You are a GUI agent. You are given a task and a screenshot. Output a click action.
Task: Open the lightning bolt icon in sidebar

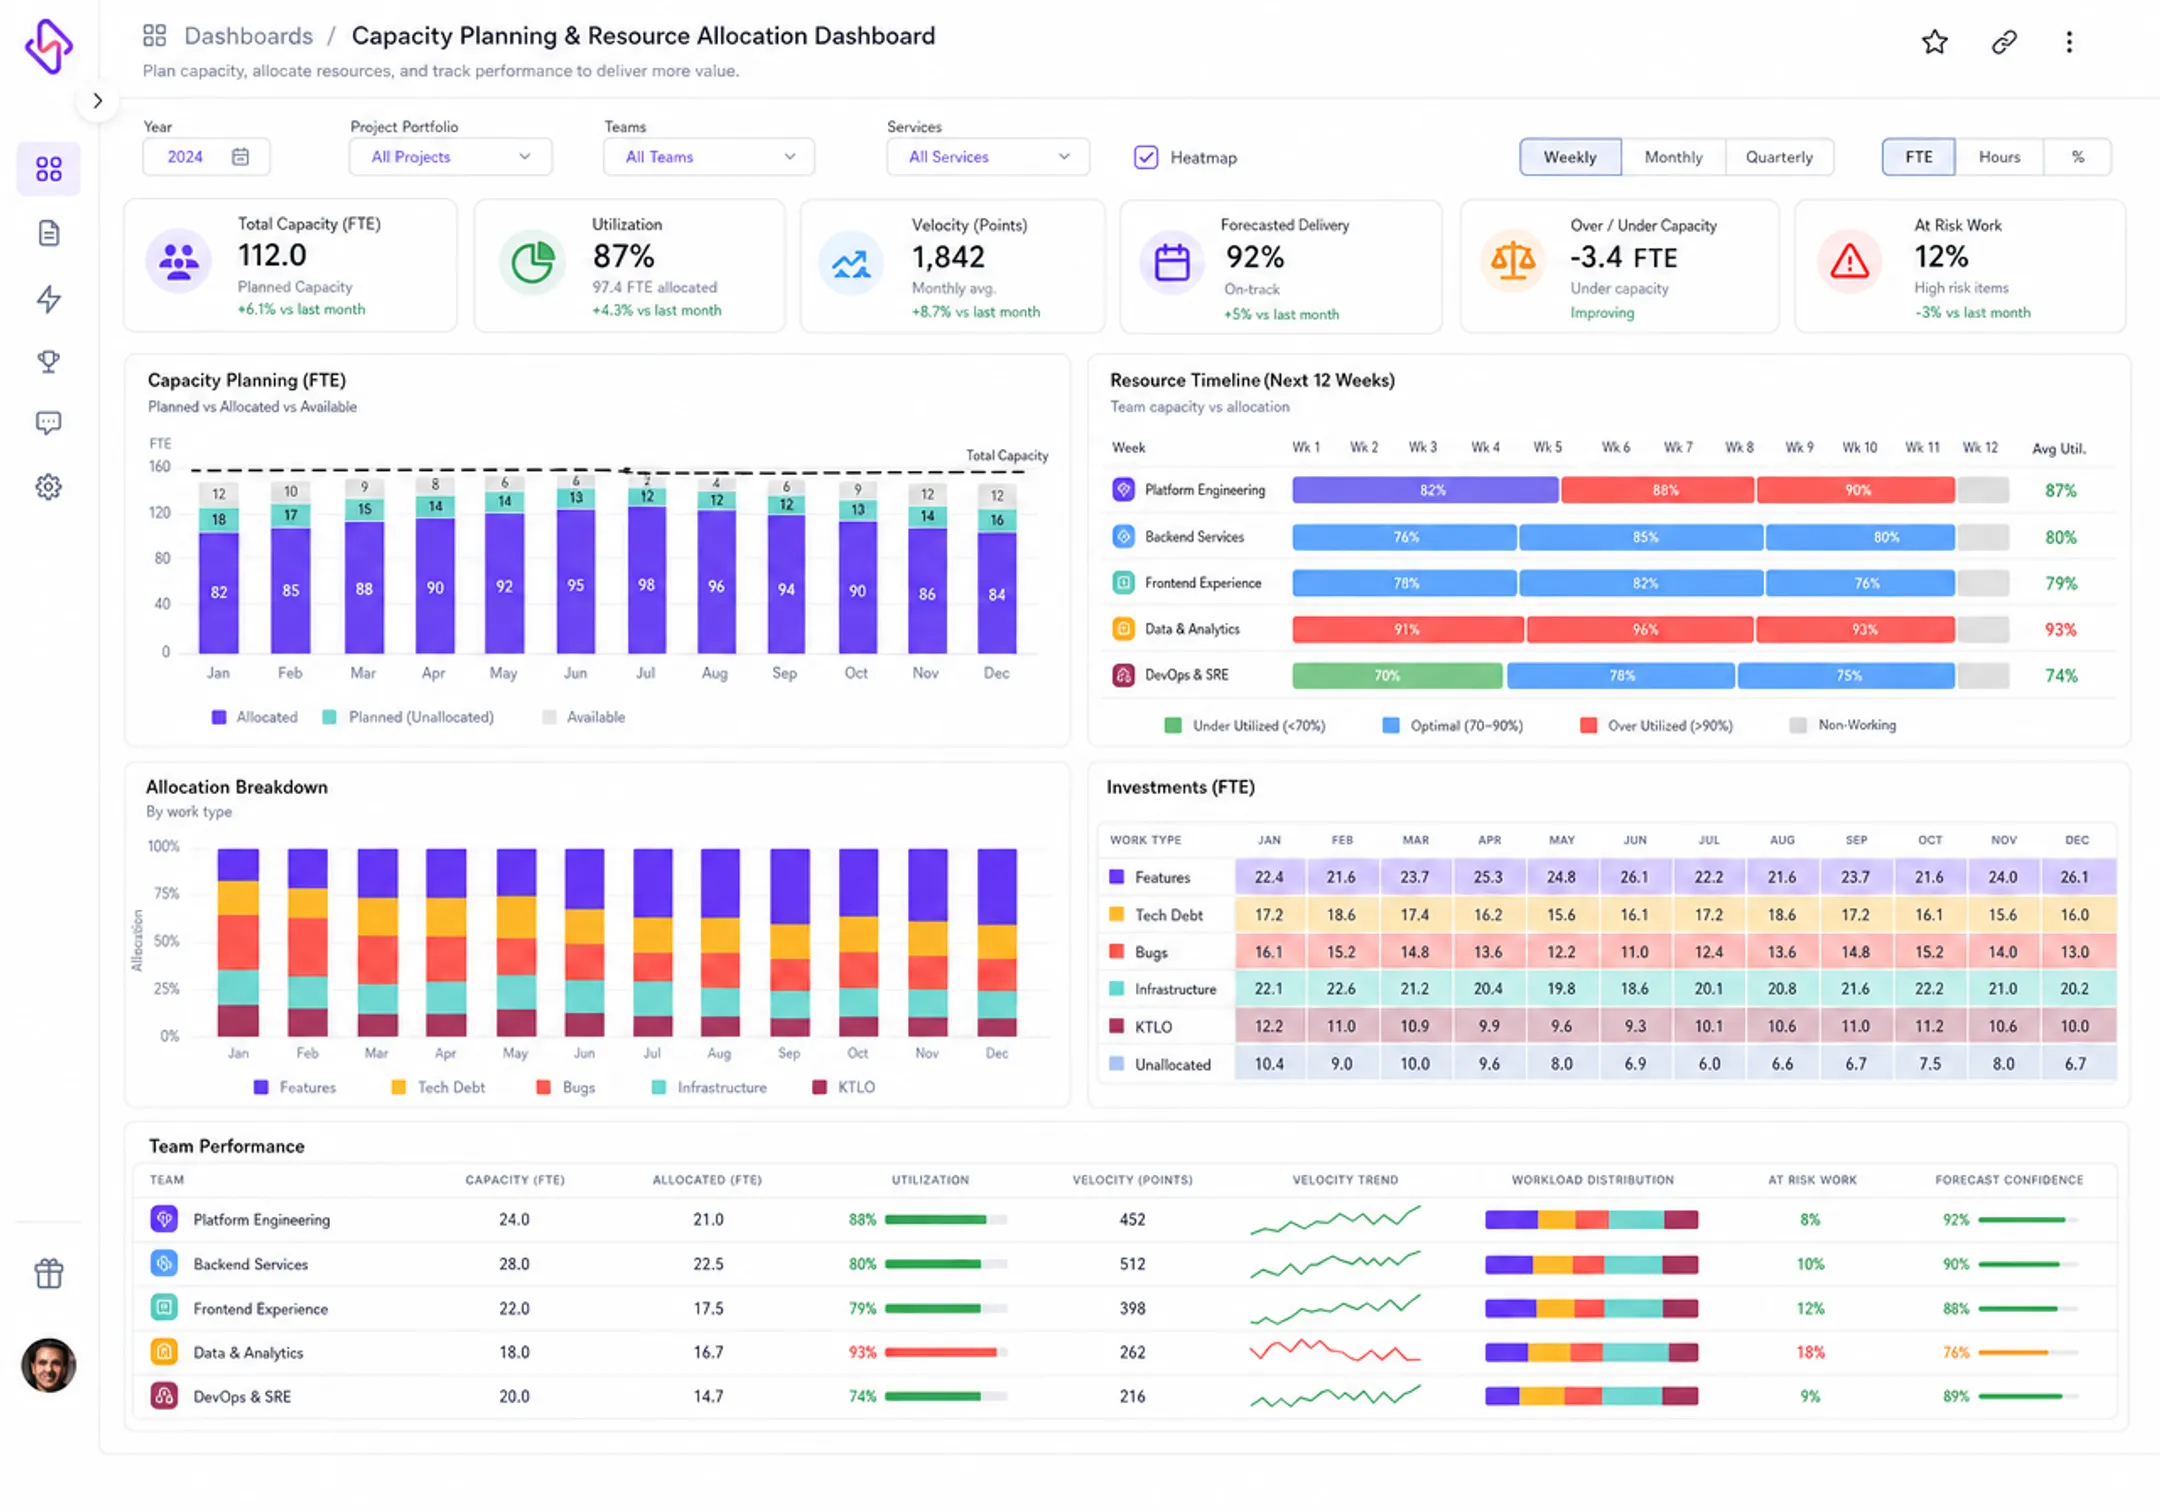pyautogui.click(x=49, y=298)
